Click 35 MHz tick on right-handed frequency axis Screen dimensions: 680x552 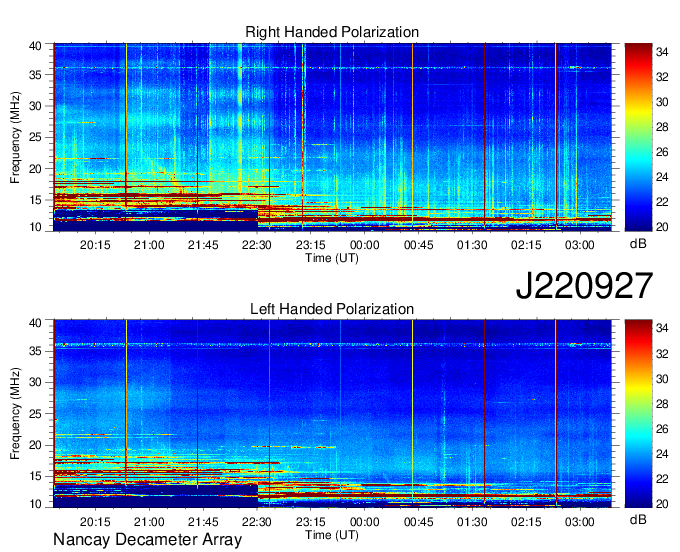point(35,75)
